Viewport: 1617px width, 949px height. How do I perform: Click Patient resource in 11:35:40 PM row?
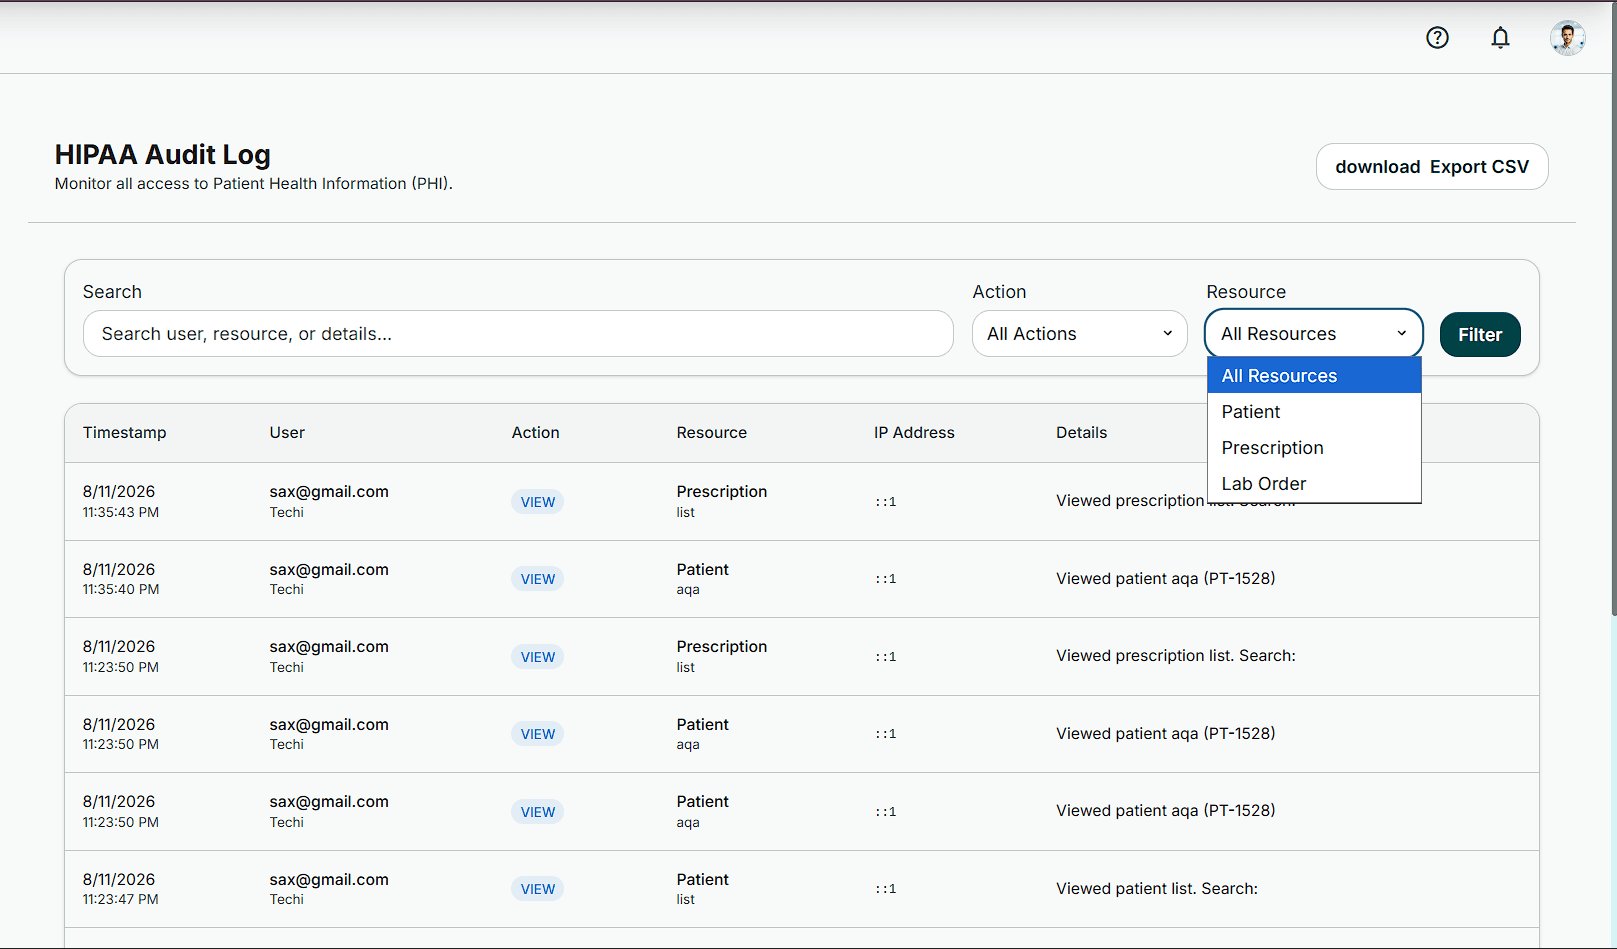coord(702,570)
